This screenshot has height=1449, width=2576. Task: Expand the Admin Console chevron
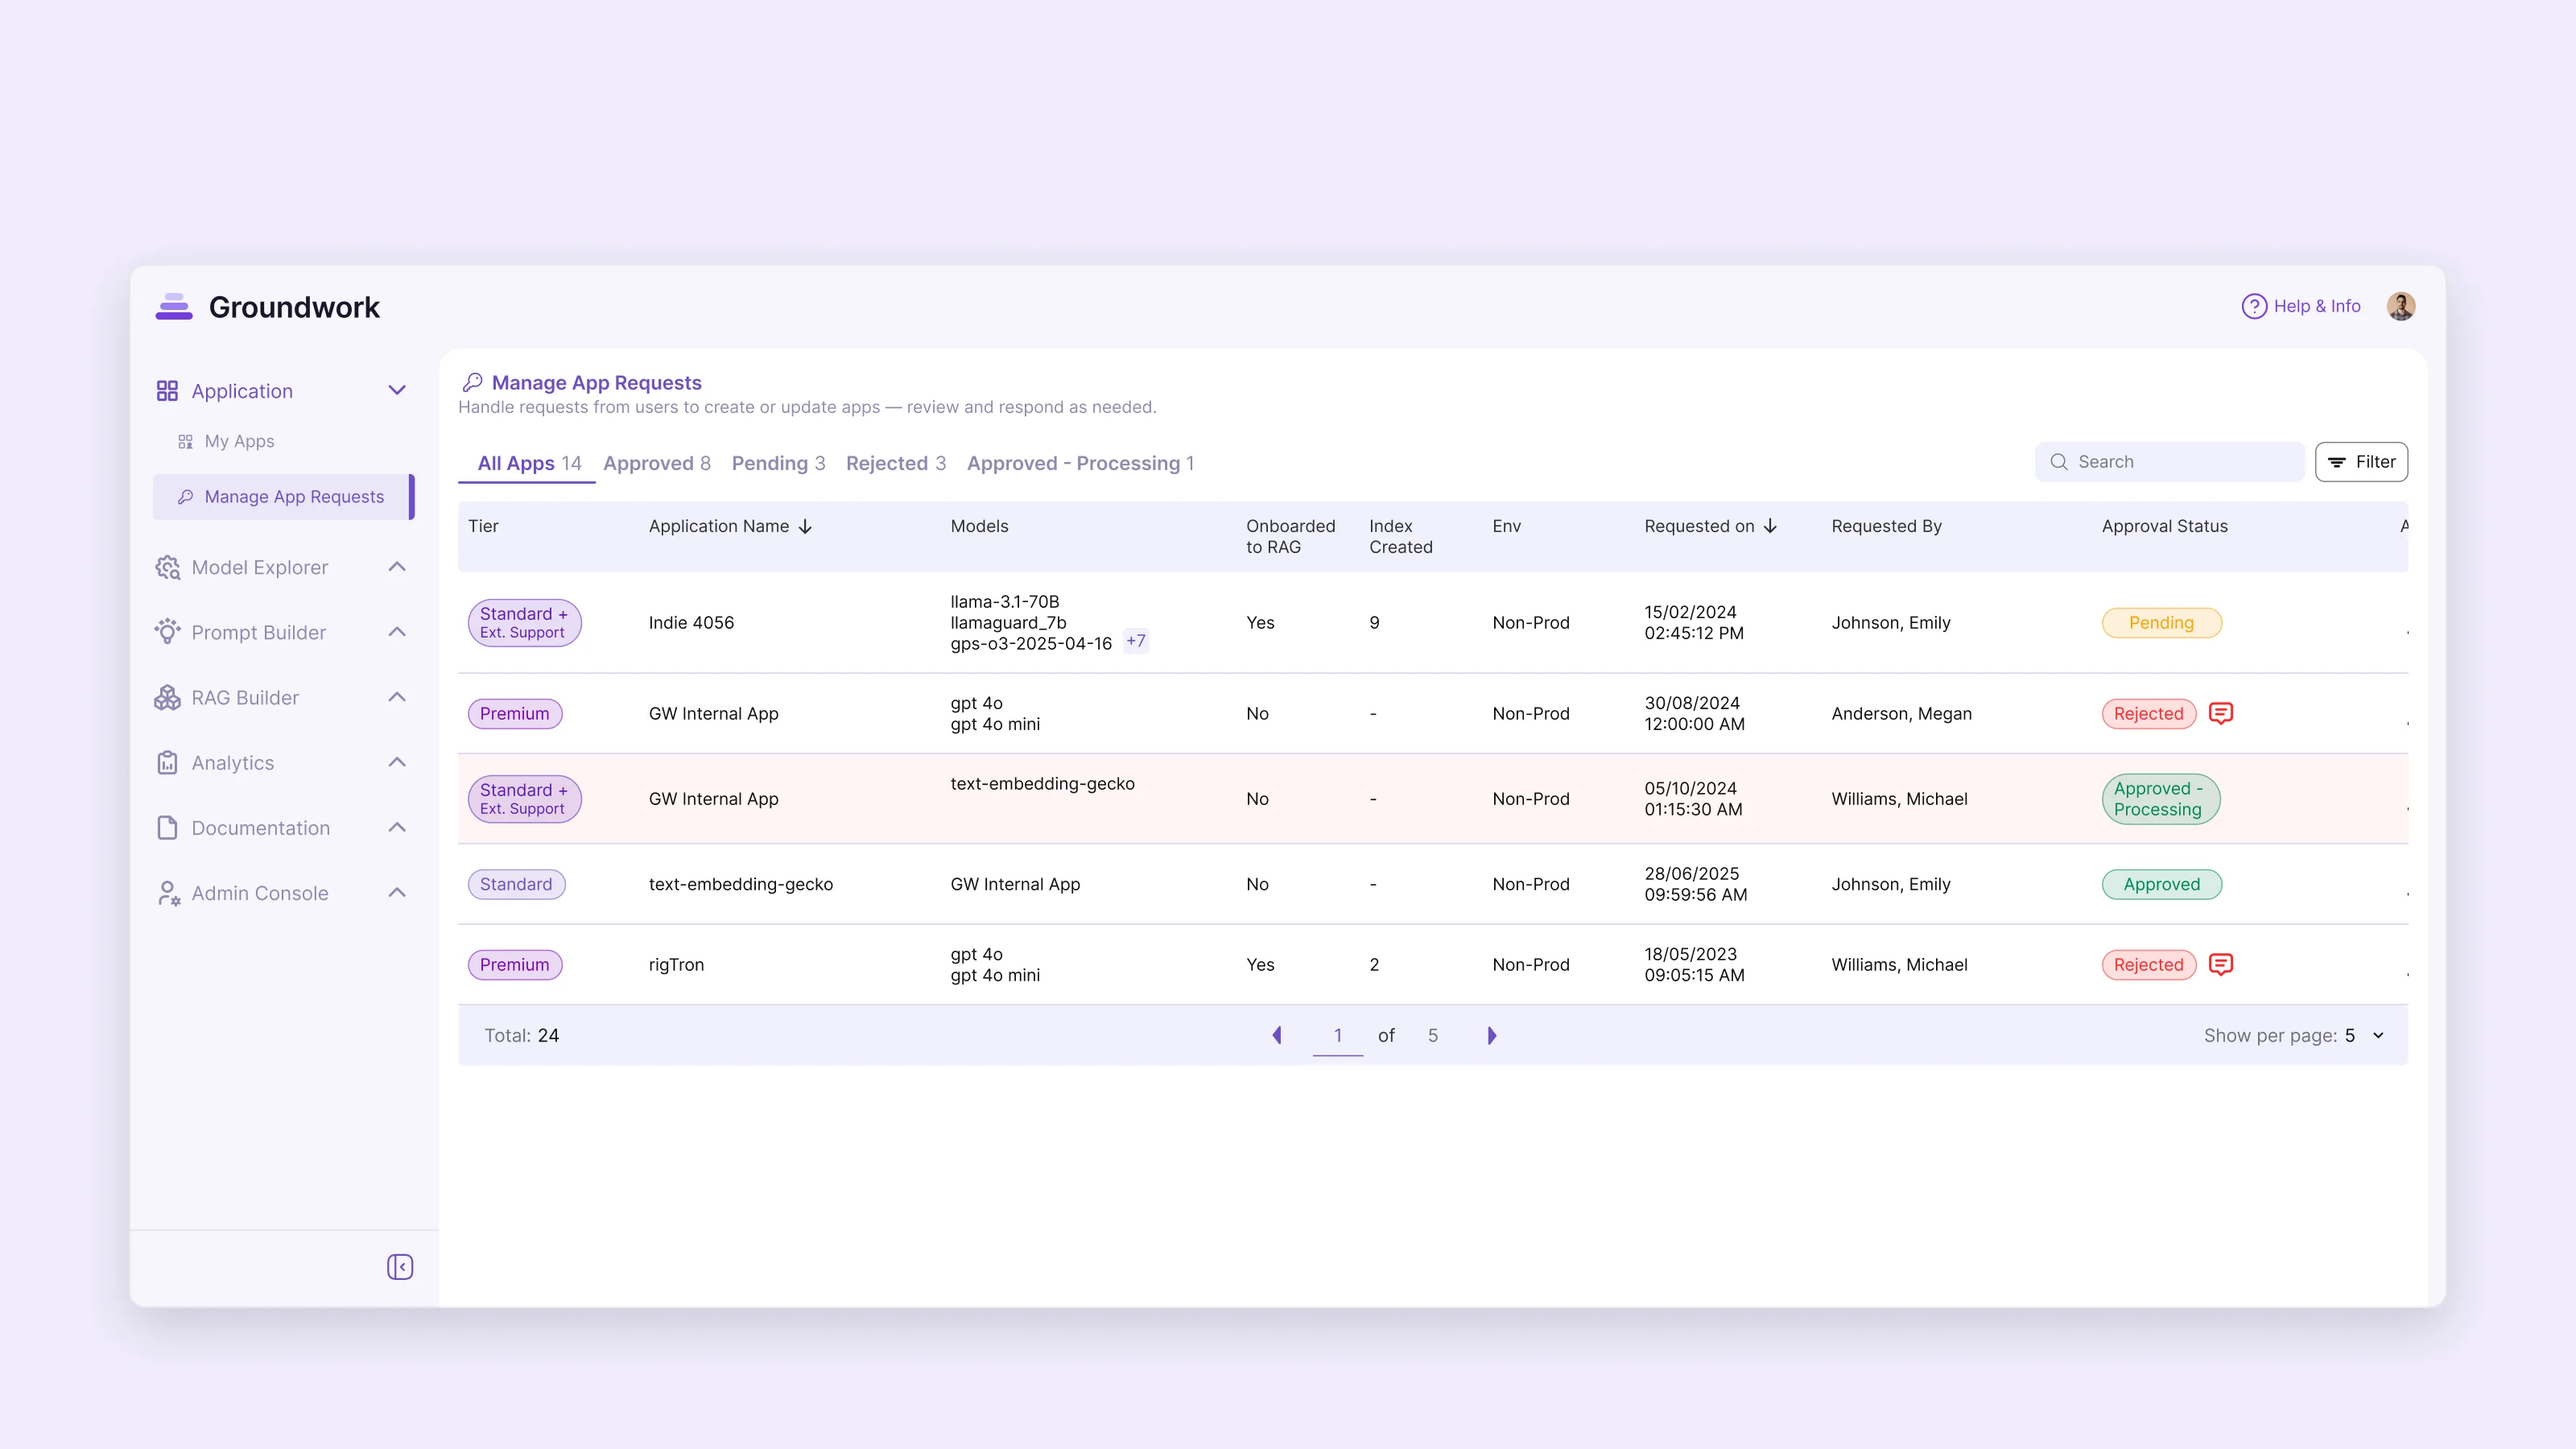tap(397, 893)
